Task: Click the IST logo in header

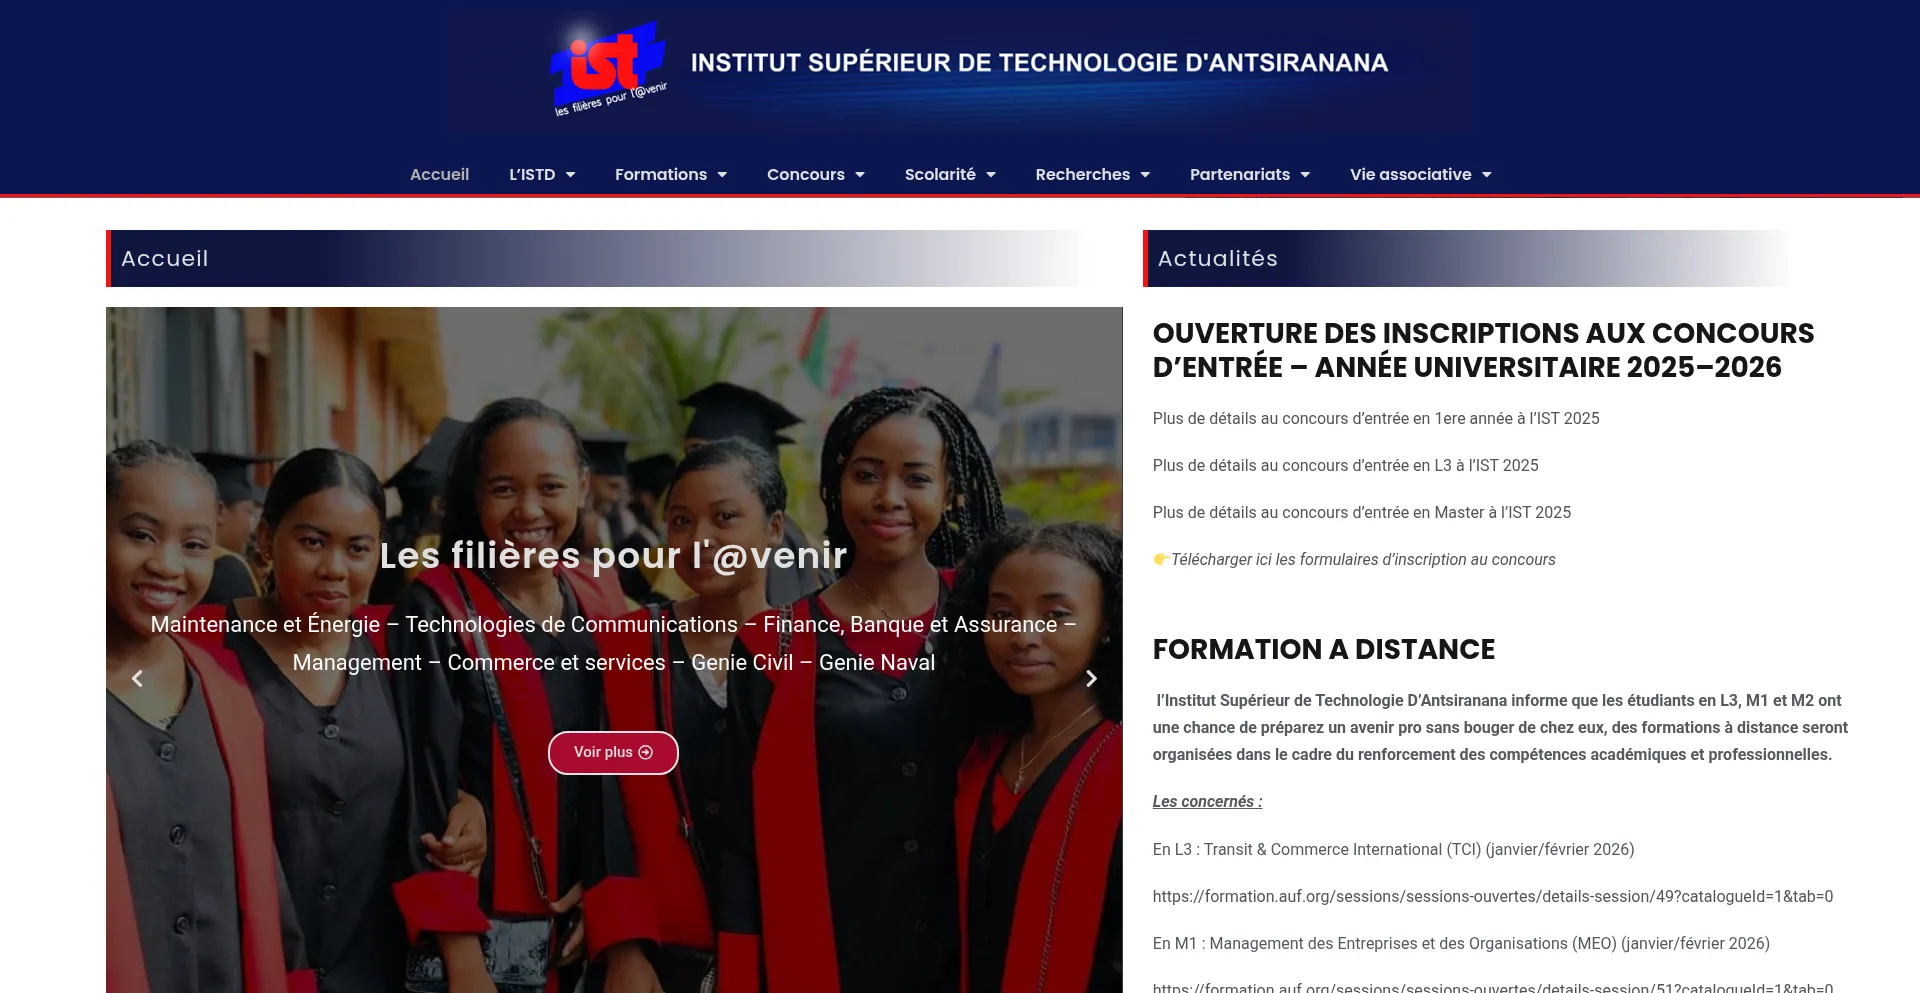Action: point(609,66)
